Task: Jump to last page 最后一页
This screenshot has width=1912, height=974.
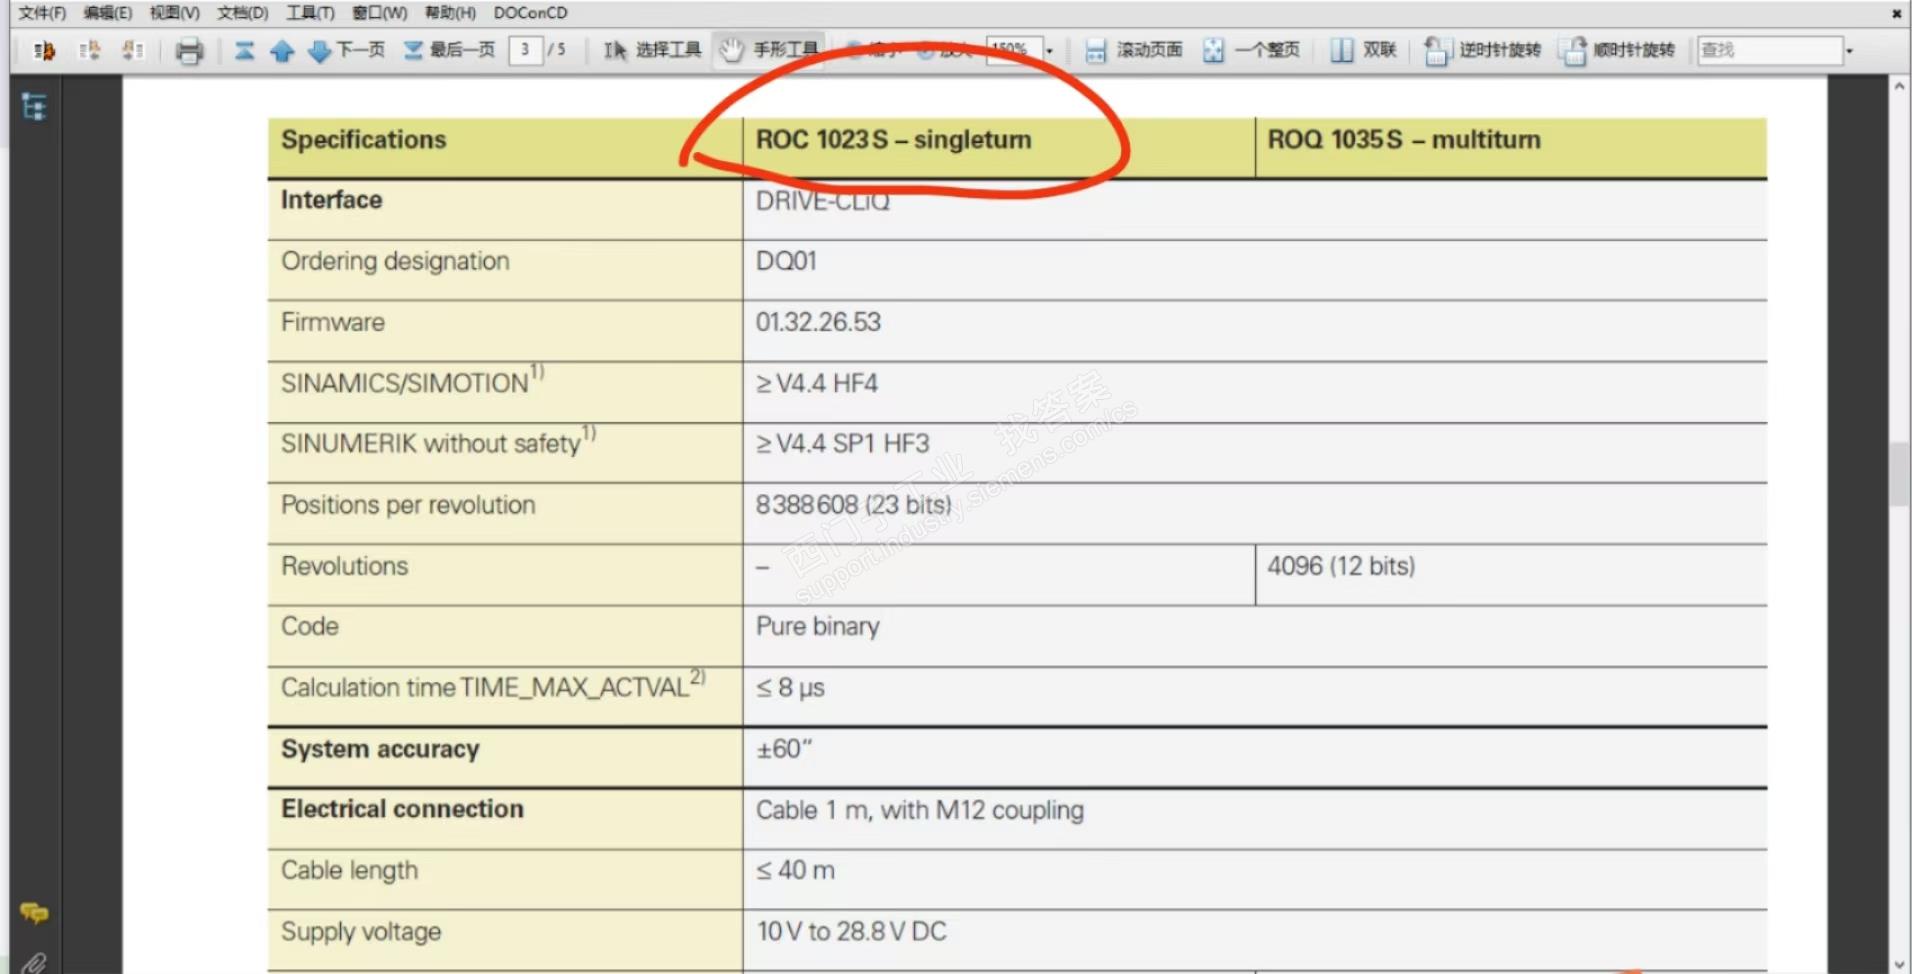Action: (449, 50)
